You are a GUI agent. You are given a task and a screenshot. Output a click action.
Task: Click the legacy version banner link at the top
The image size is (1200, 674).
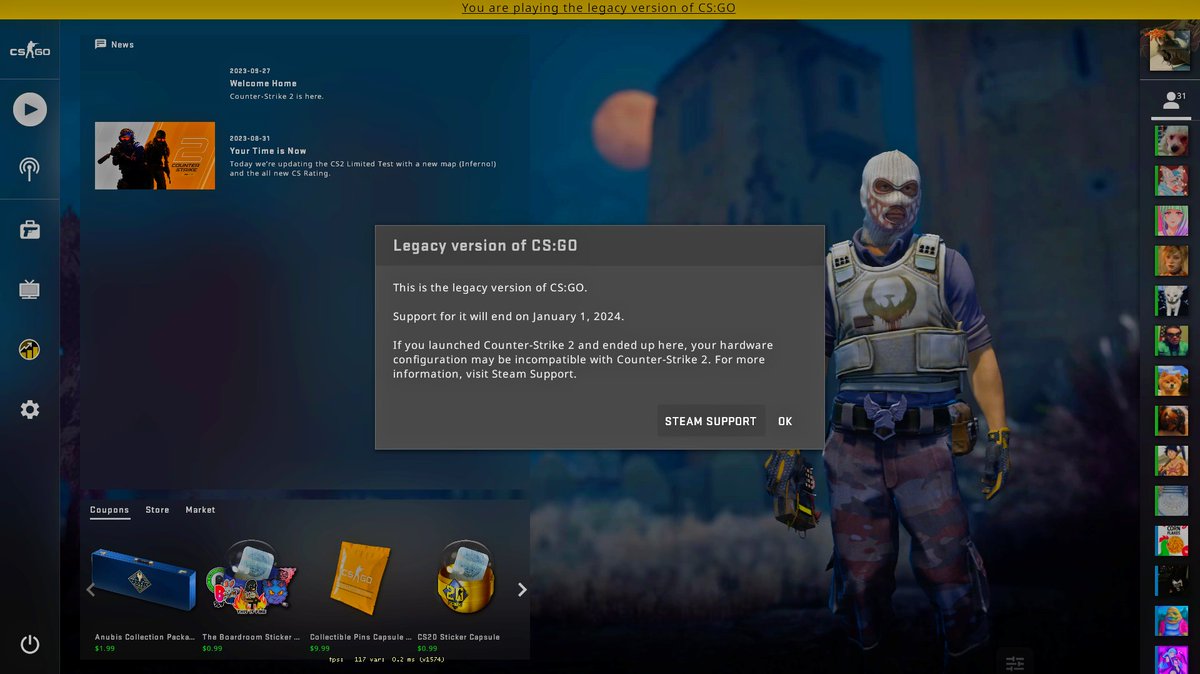pyautogui.click(x=599, y=8)
